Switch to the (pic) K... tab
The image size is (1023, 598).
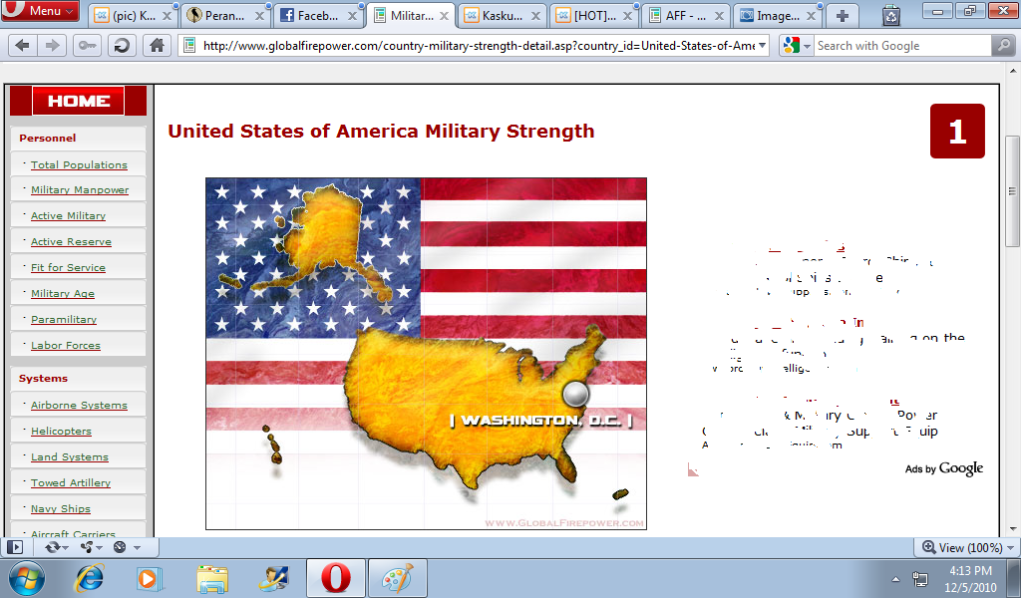click(x=133, y=16)
